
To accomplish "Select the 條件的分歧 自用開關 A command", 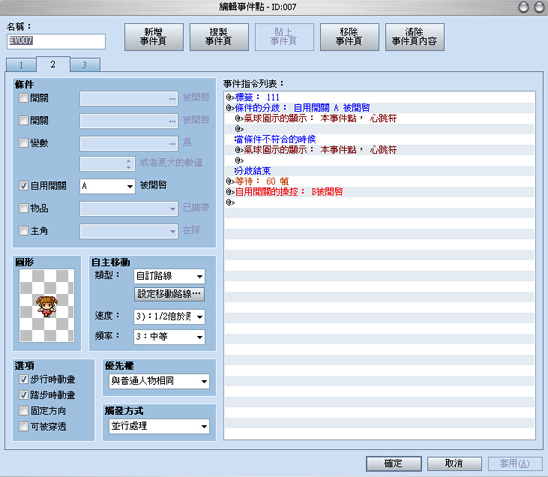I will click(380, 108).
